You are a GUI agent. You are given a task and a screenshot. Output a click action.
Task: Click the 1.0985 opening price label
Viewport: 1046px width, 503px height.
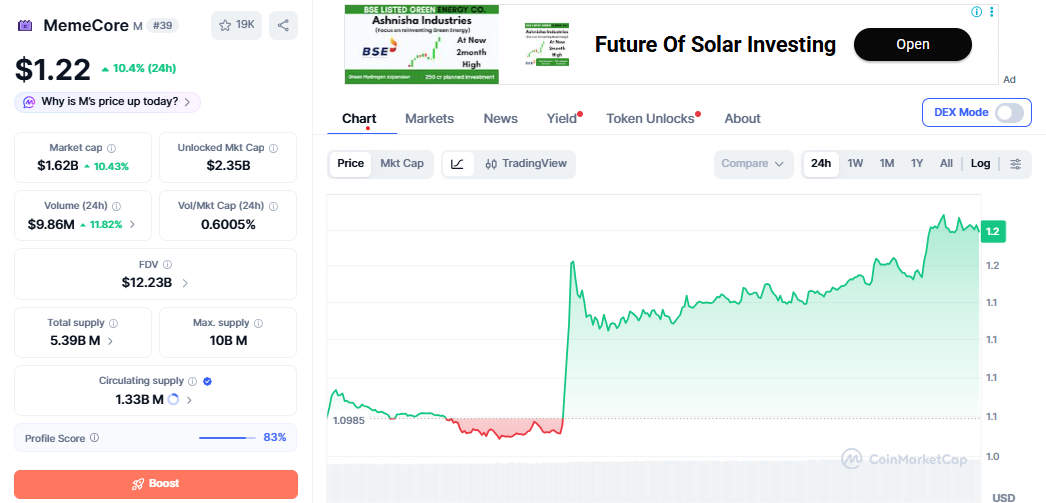[348, 420]
